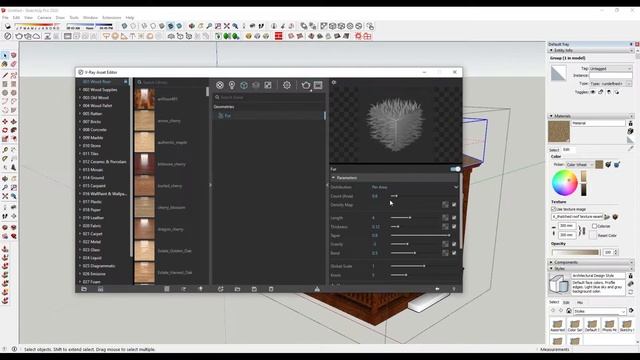The width and height of the screenshot is (640, 360).
Task: Toggle Density Map checkbox
Action: click(x=454, y=205)
